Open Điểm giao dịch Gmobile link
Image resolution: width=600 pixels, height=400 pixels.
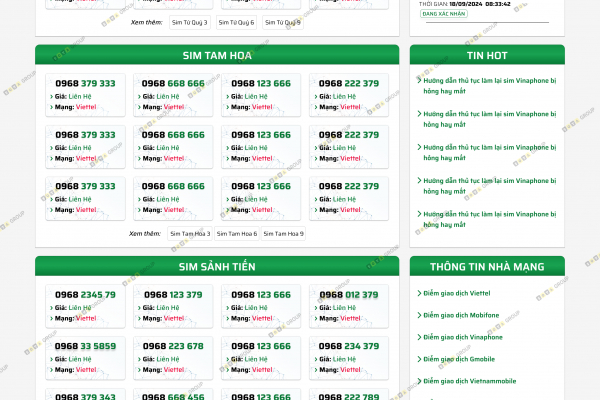coord(459,359)
